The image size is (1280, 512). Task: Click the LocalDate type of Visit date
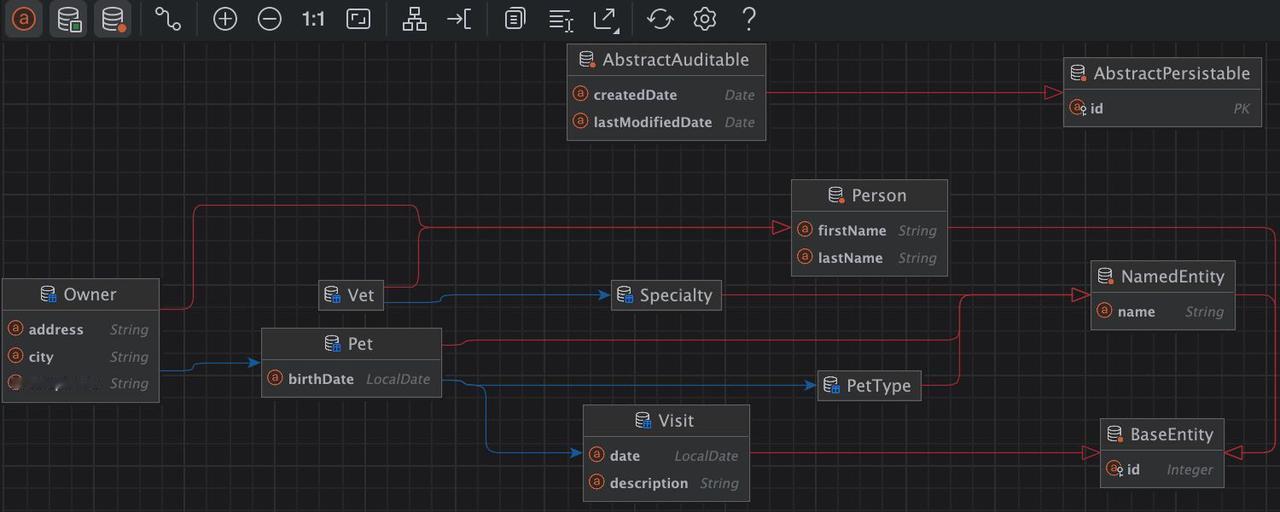coord(706,456)
